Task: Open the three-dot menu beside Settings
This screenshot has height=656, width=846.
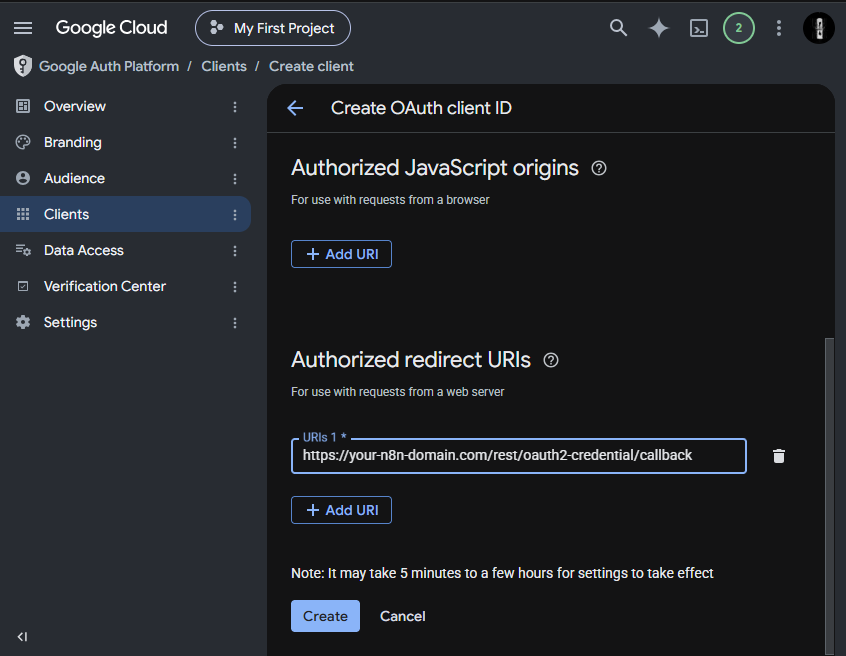Action: coord(235,323)
